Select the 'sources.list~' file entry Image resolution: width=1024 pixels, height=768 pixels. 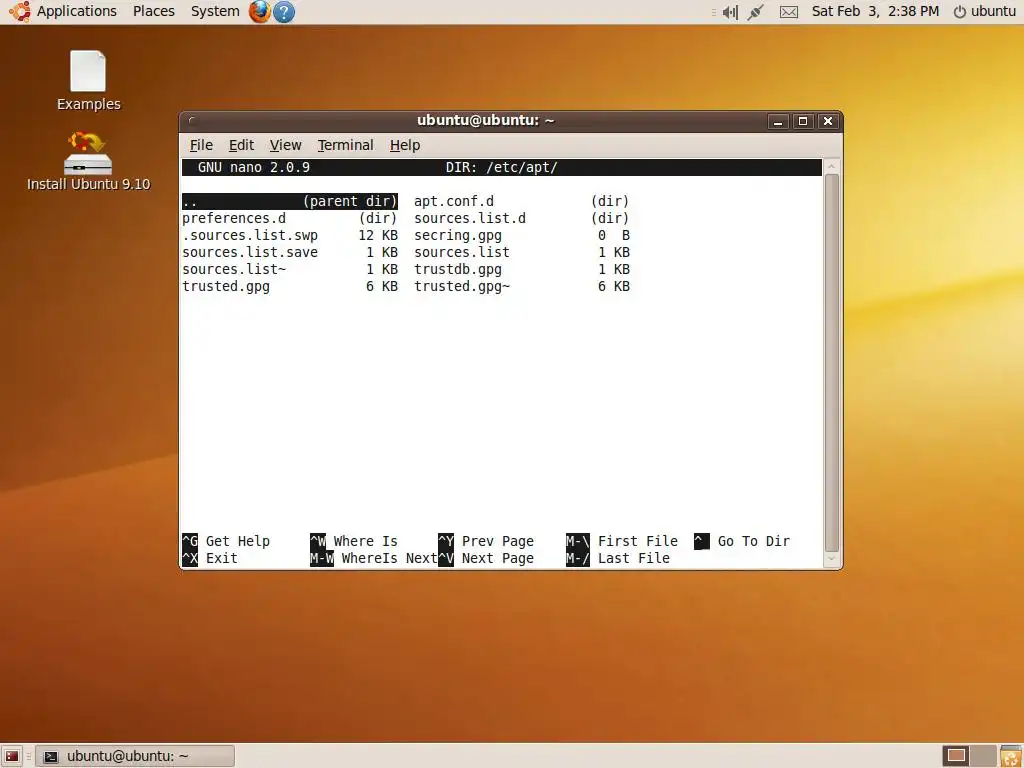coord(290,269)
